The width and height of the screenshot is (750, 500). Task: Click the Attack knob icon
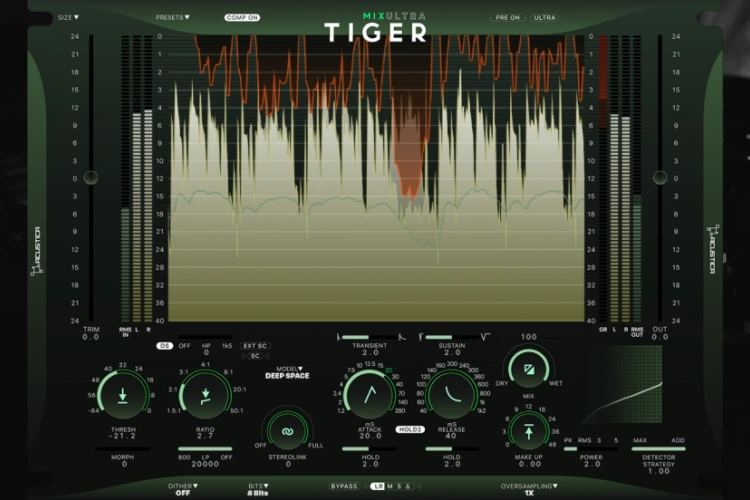point(370,395)
